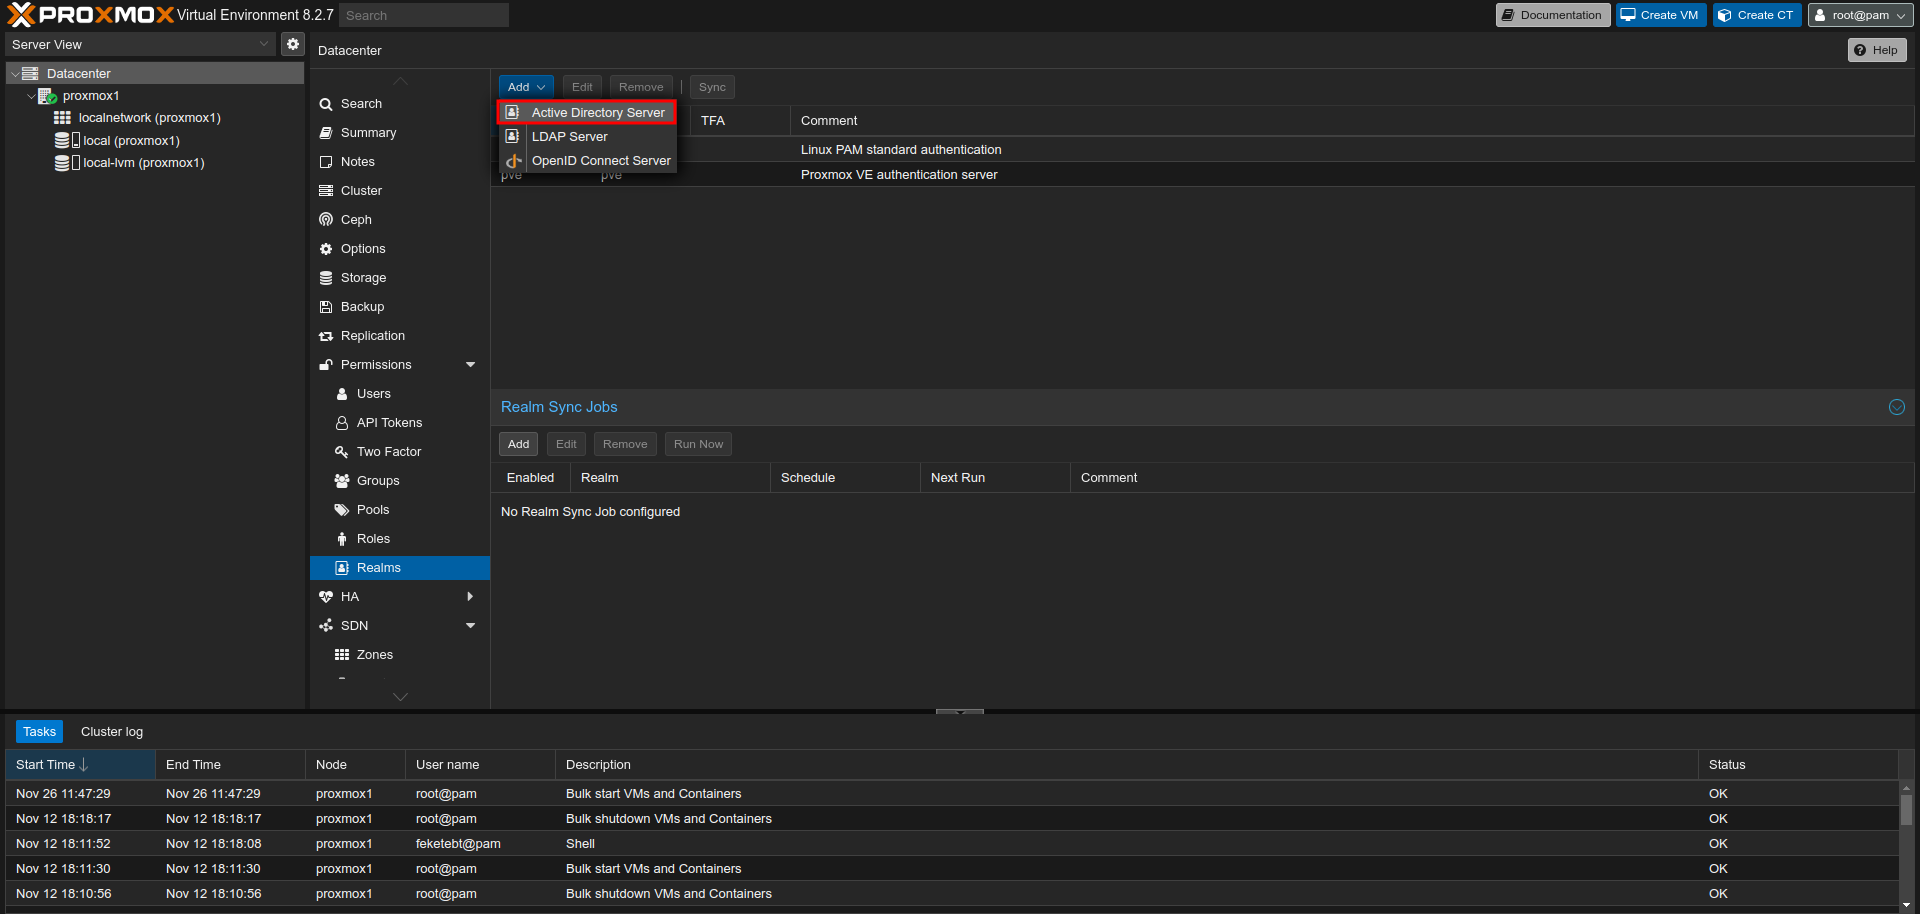Screen dimensions: 1920x914
Task: Click the Help button
Action: [1877, 50]
